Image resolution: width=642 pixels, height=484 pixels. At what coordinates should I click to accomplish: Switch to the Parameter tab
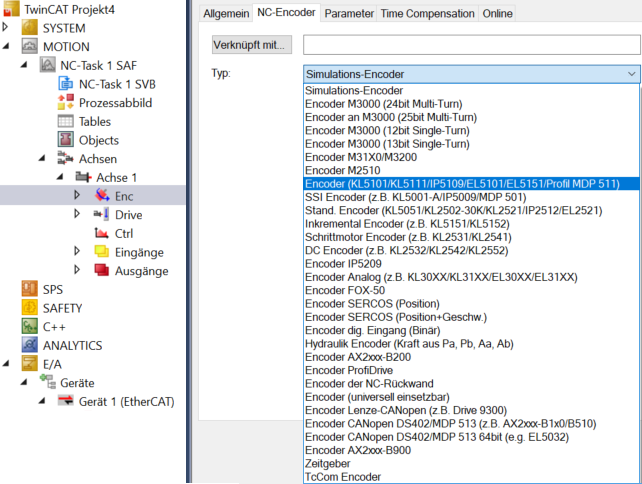click(349, 14)
